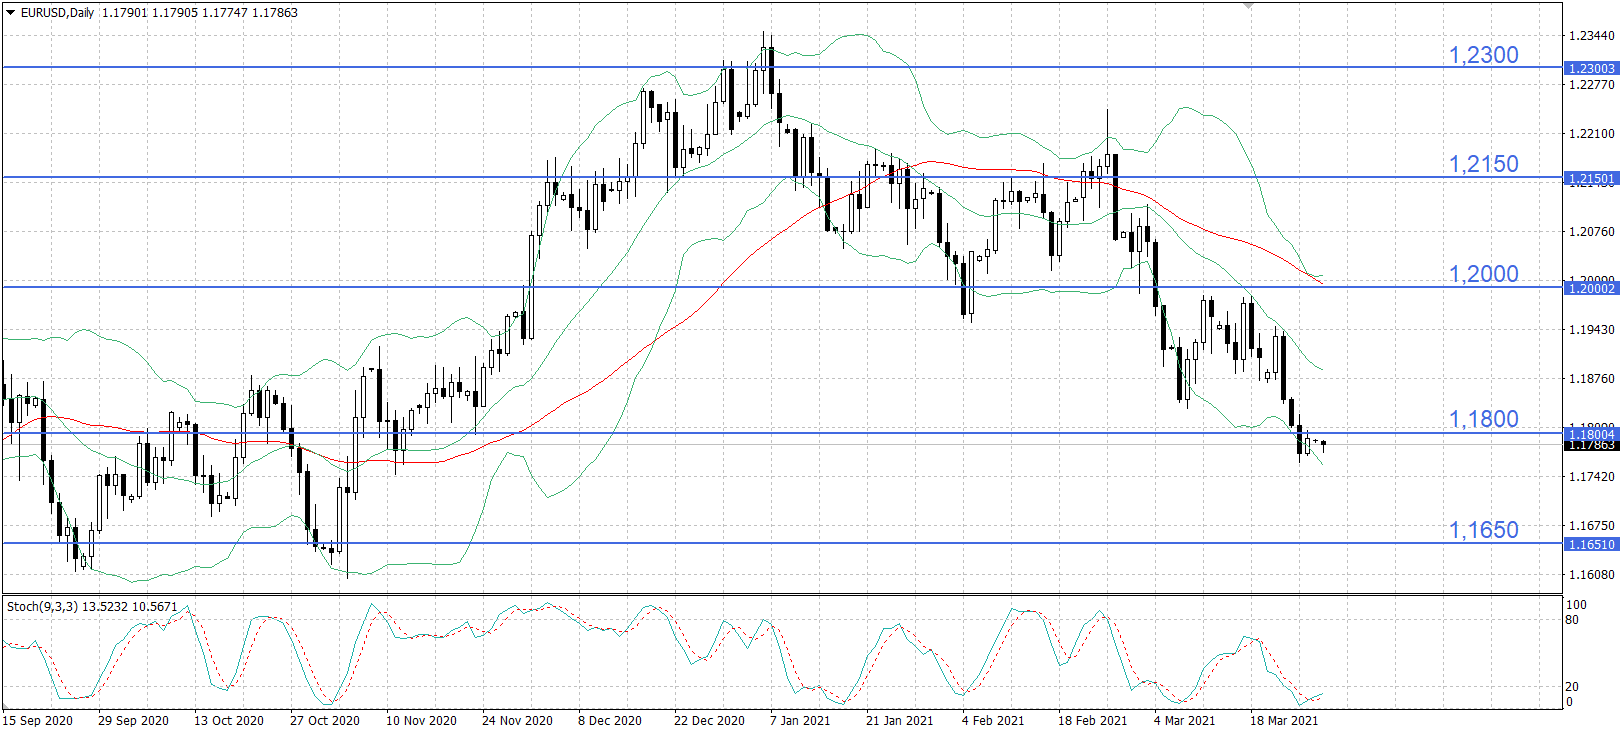Click the 1.18760 price scale value
The height and width of the screenshot is (730, 1624).
[1591, 378]
